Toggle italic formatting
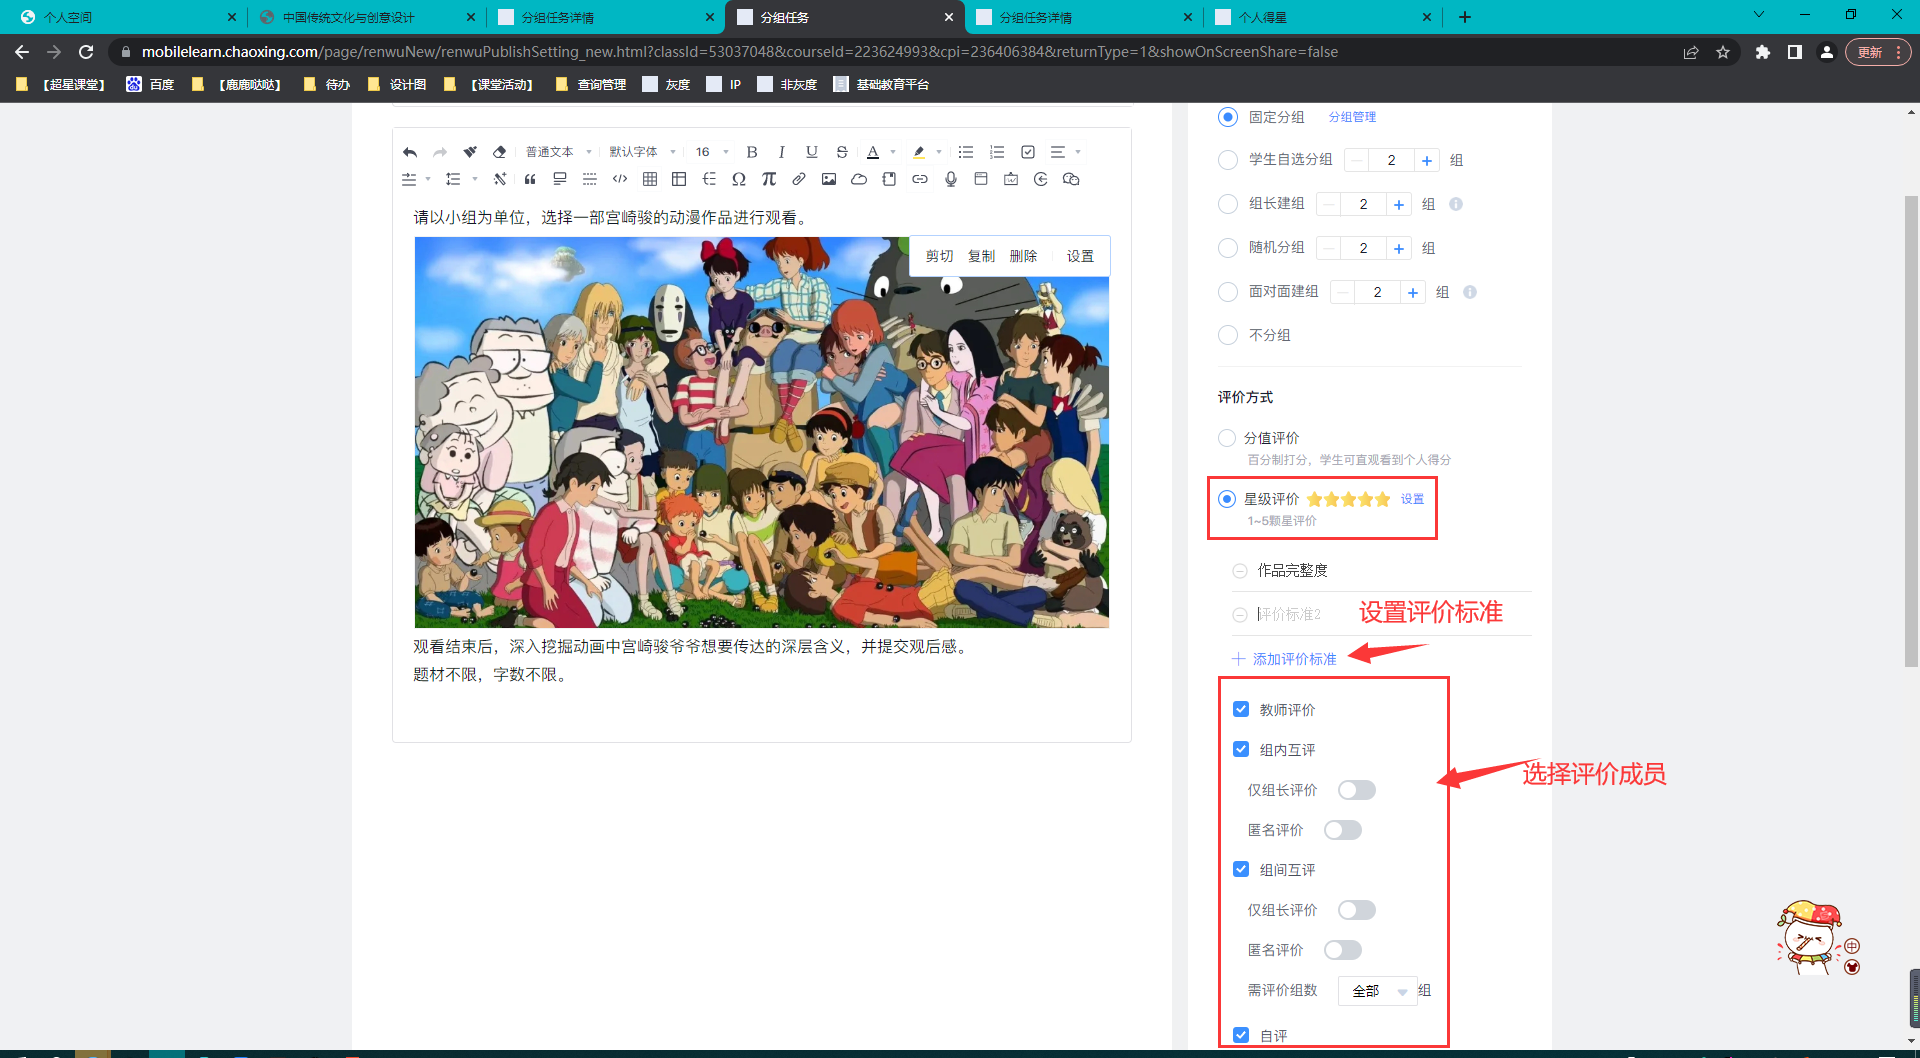Image resolution: width=1920 pixels, height=1058 pixels. (x=782, y=152)
